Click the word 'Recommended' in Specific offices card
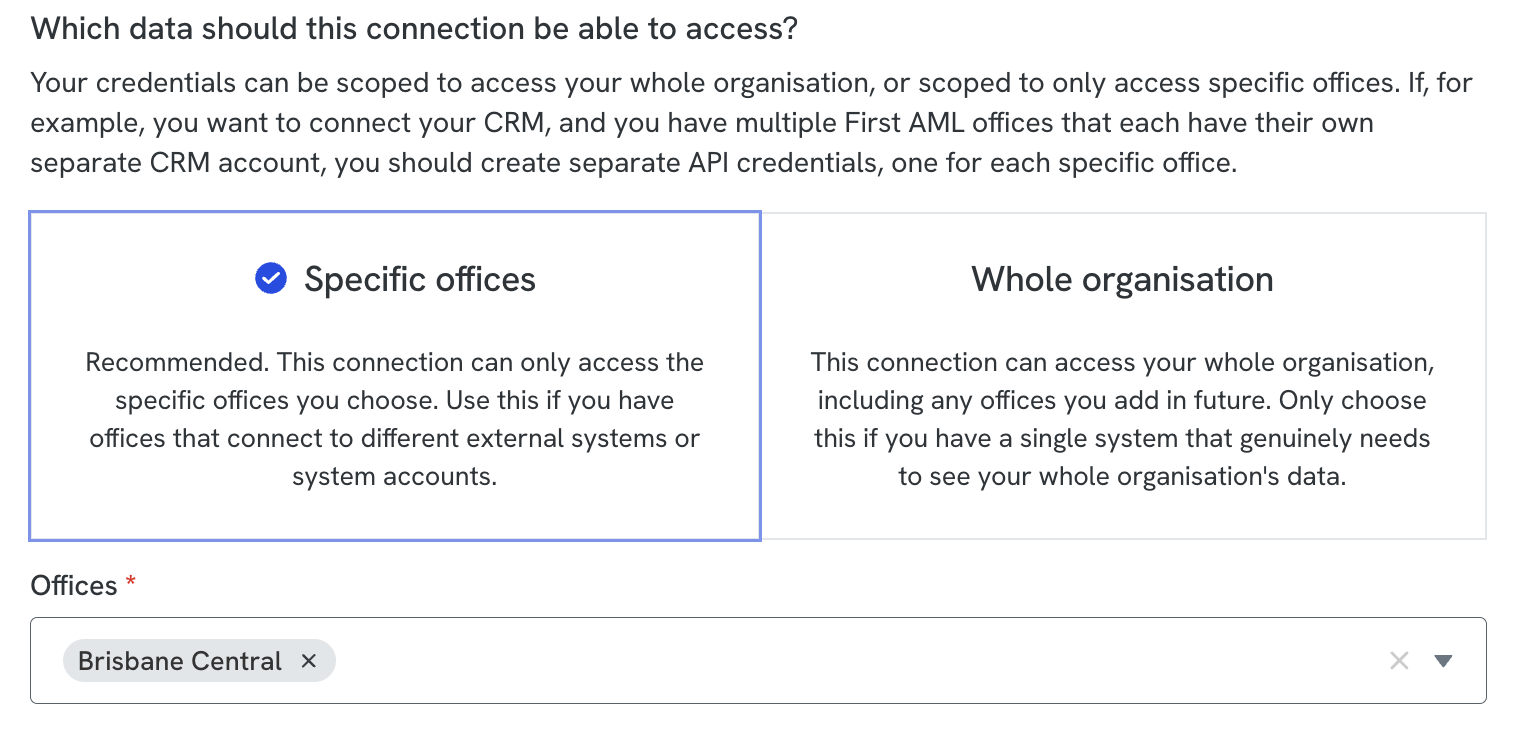This screenshot has width=1522, height=732. pyautogui.click(x=178, y=362)
